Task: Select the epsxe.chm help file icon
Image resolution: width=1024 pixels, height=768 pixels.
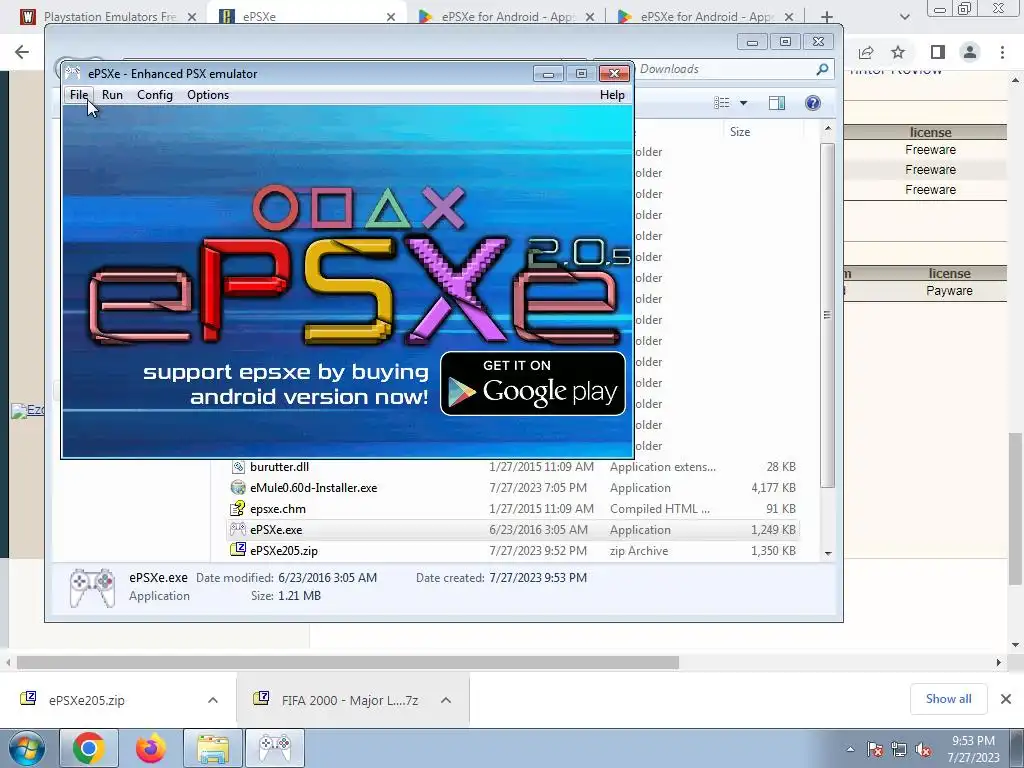Action: pyautogui.click(x=238, y=509)
